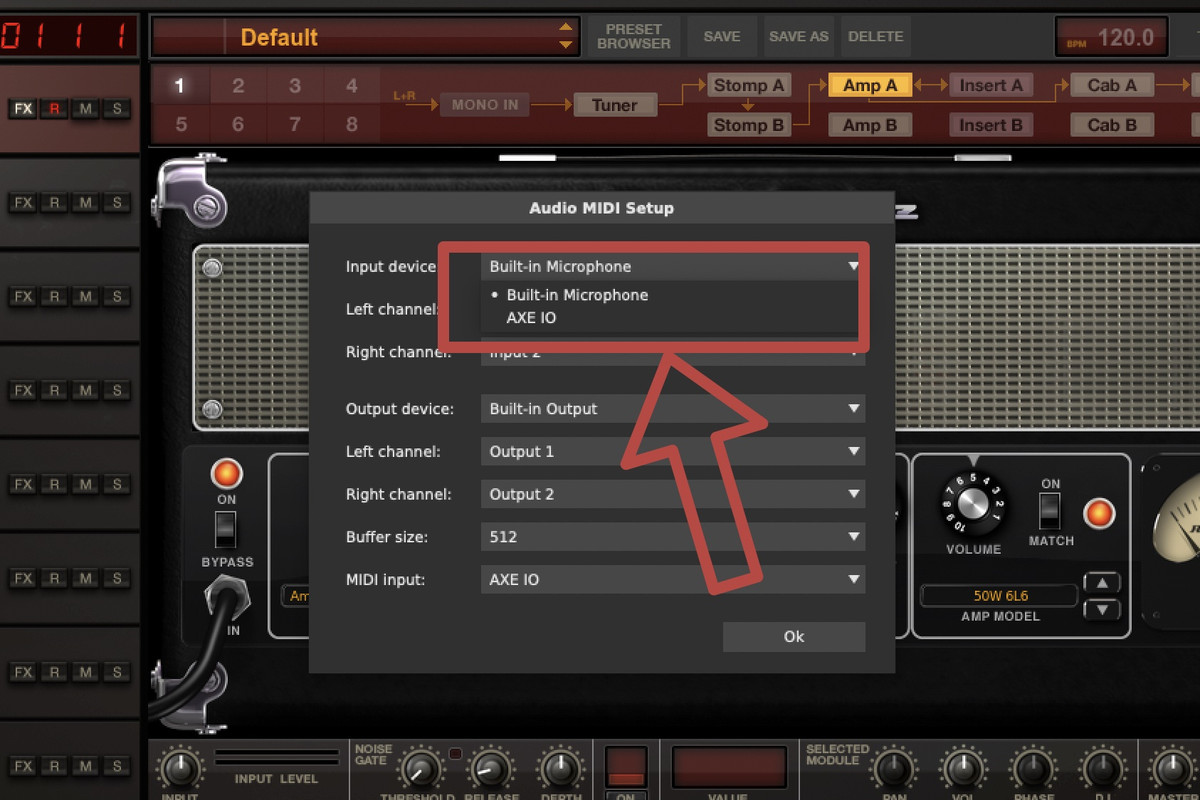This screenshot has width=1200, height=800.
Task: Select the Cab B module
Action: [x=1112, y=125]
